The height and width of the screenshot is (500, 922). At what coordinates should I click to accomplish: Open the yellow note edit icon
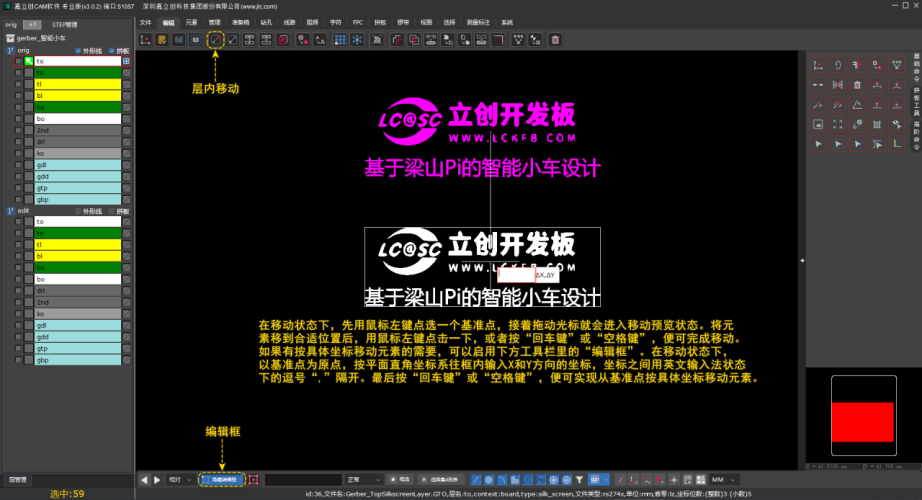click(162, 40)
